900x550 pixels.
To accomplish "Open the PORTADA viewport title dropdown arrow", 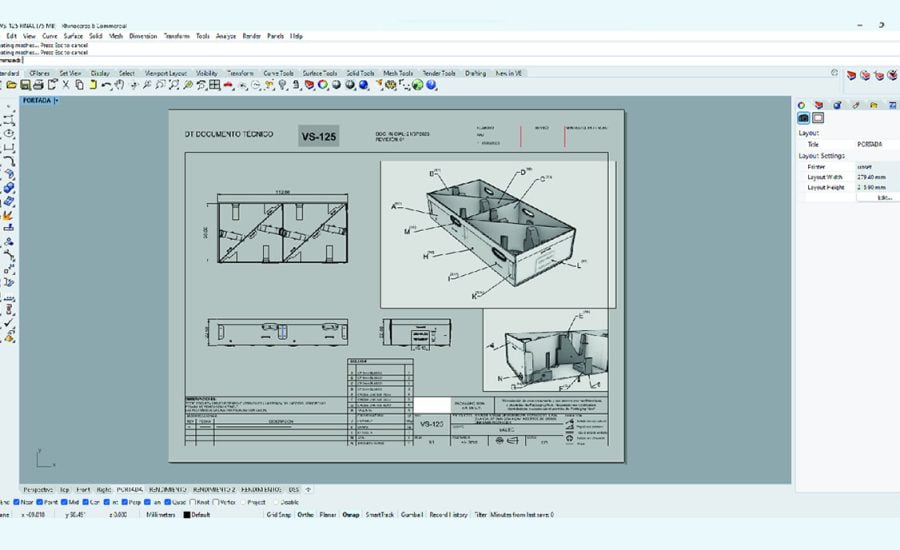I will coord(57,100).
